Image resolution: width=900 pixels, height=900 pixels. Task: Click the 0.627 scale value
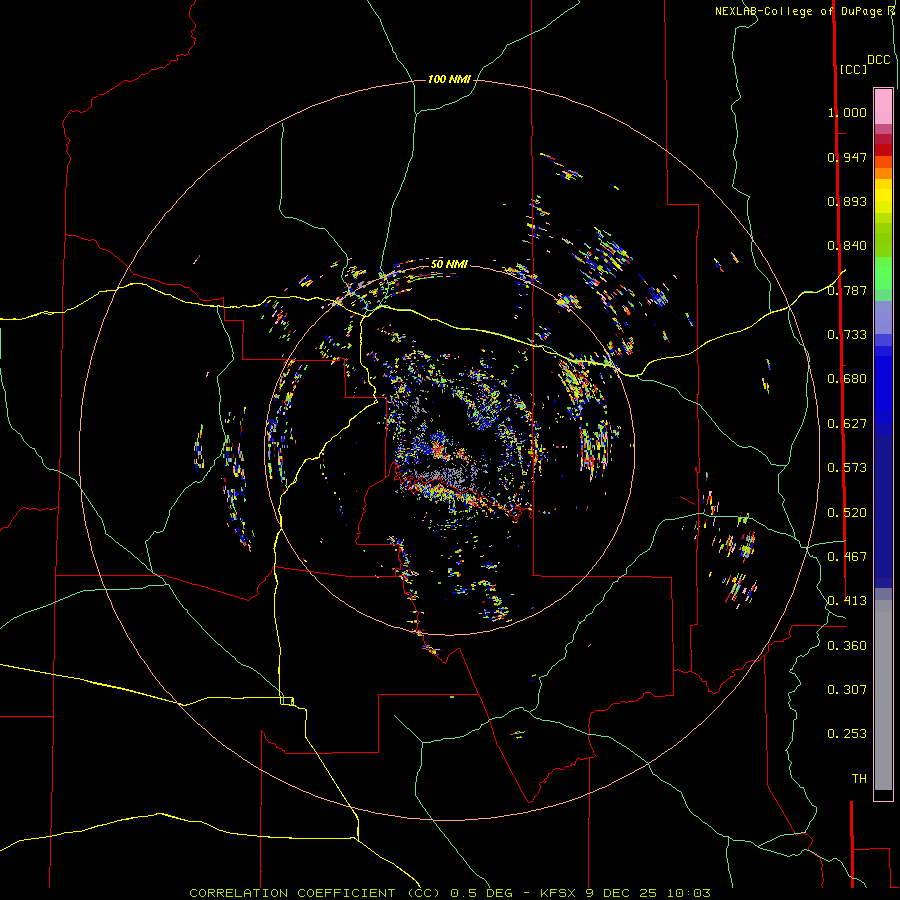tap(847, 424)
